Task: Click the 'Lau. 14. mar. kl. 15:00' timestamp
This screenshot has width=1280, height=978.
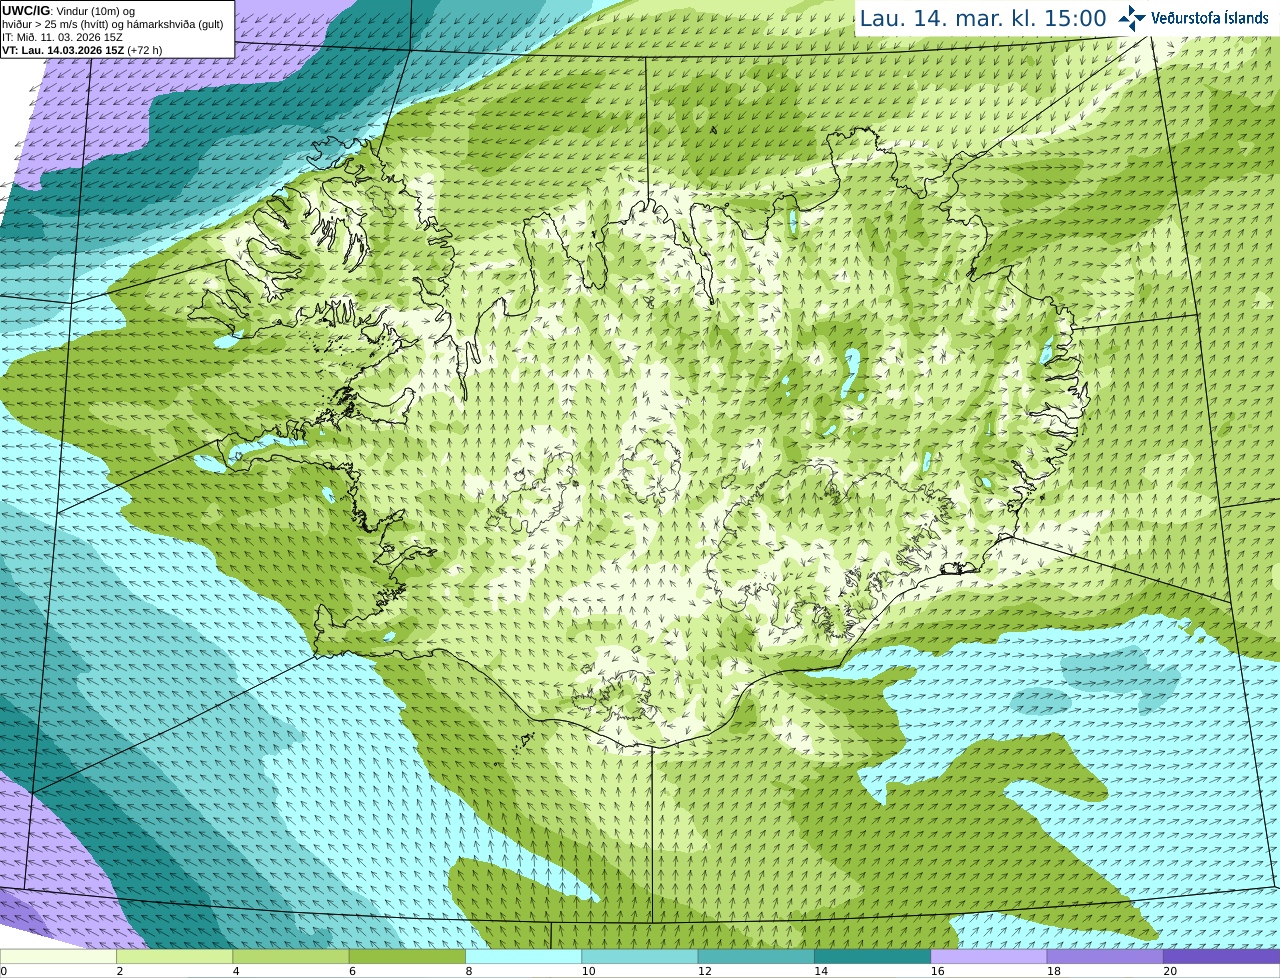Action: (x=983, y=18)
